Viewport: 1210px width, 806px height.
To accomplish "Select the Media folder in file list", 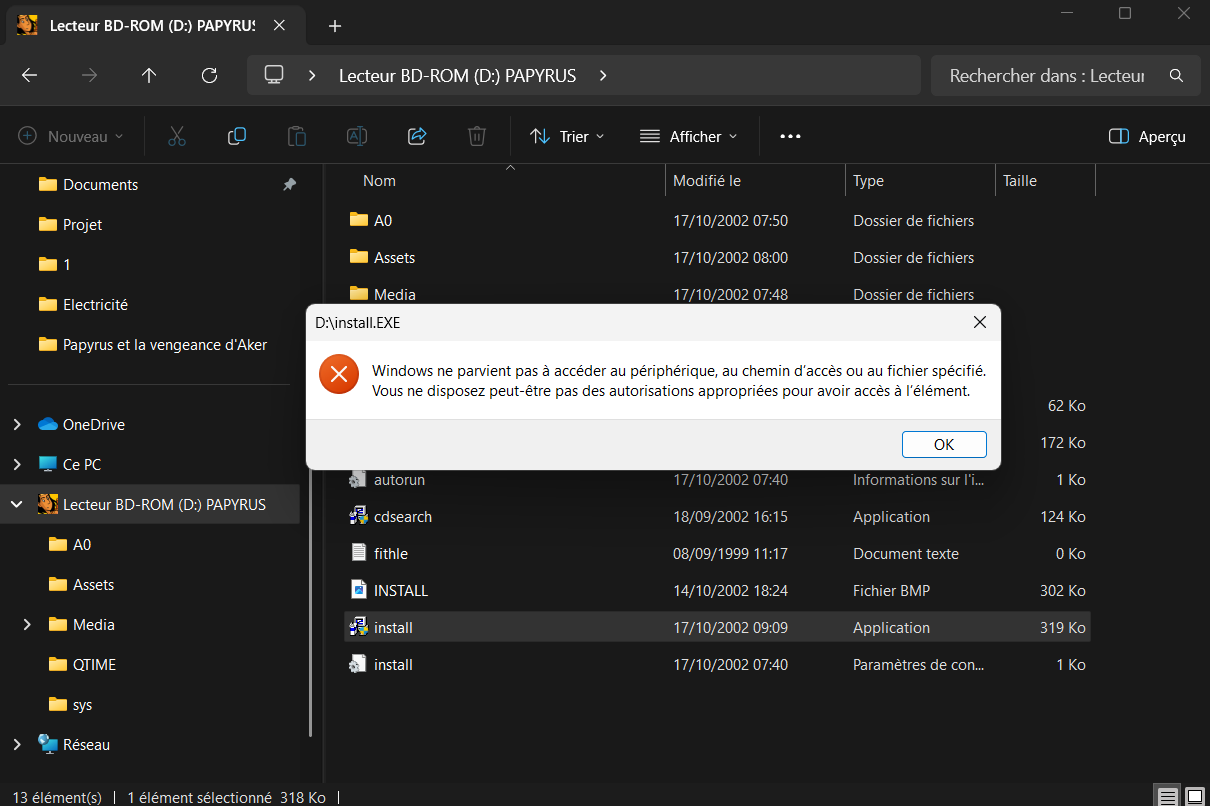I will pos(717,294).
